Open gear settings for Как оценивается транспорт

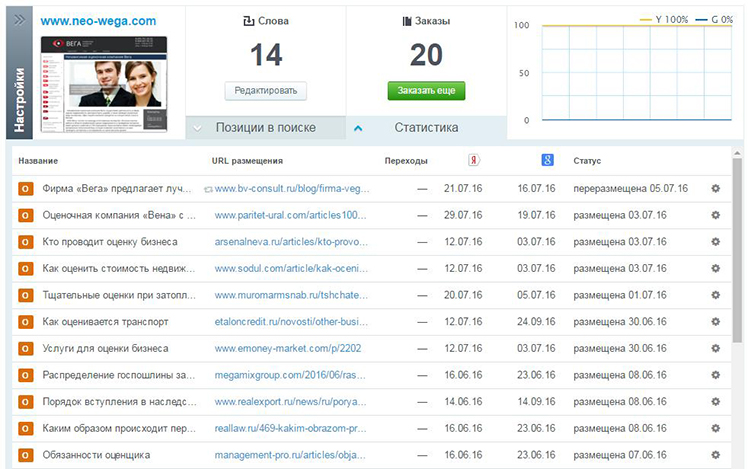pyautogui.click(x=715, y=322)
